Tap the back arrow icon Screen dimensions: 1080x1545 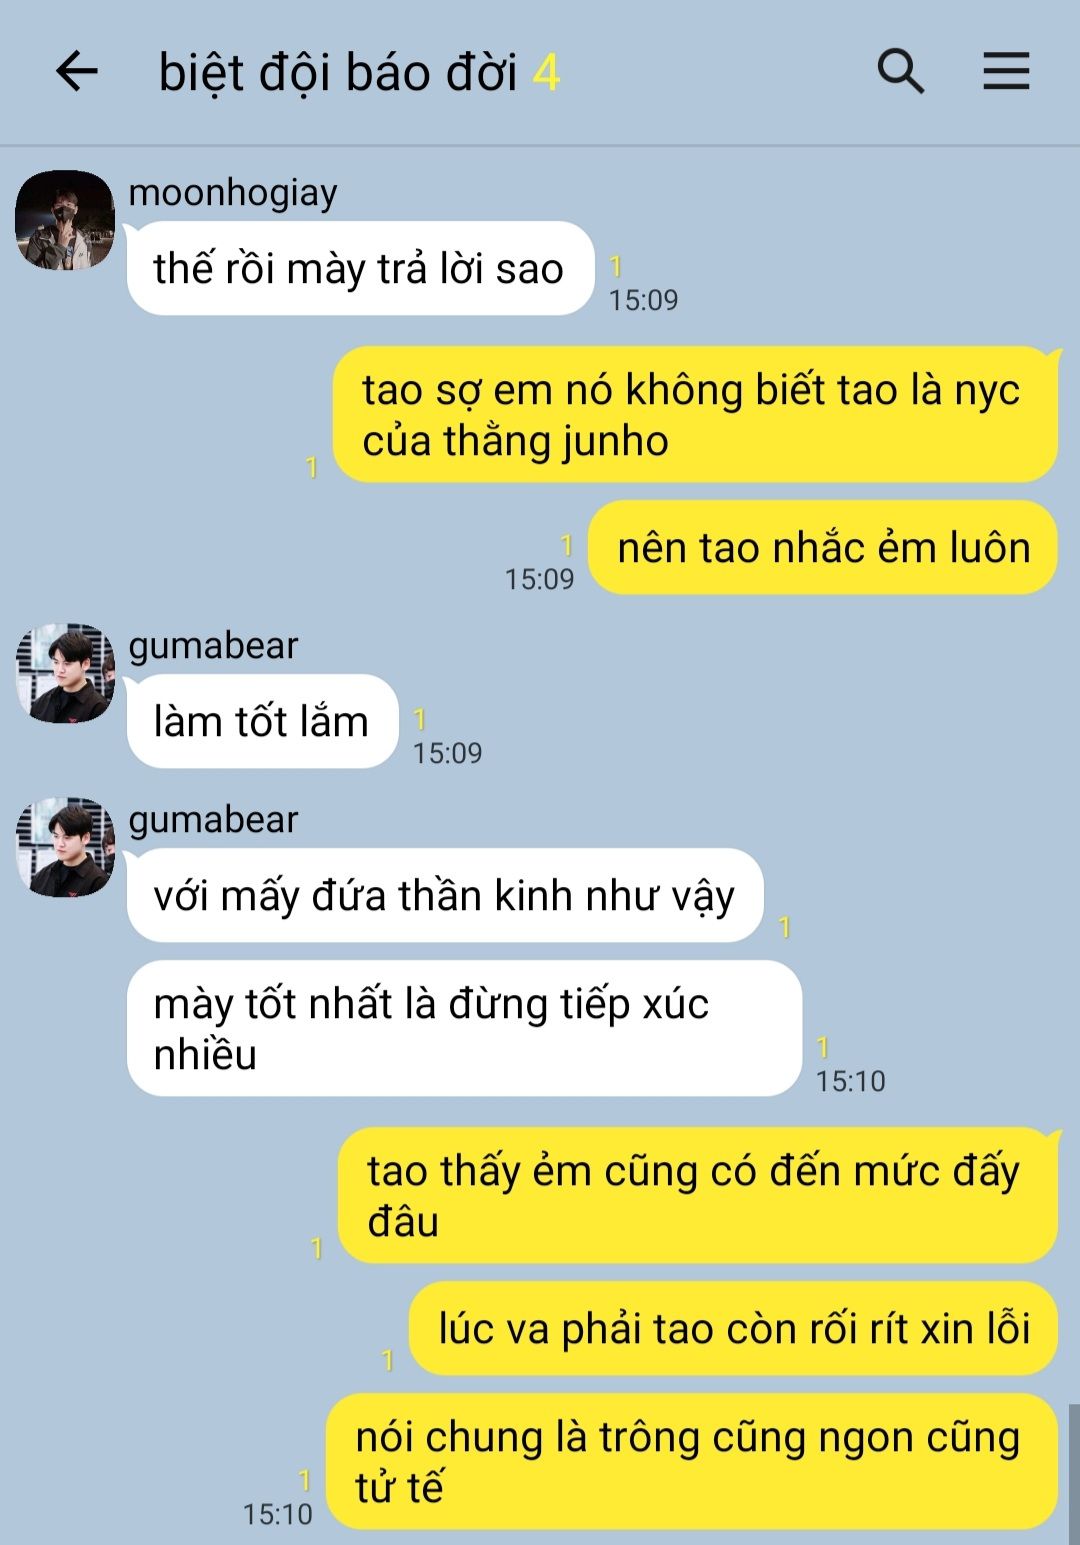click(77, 72)
